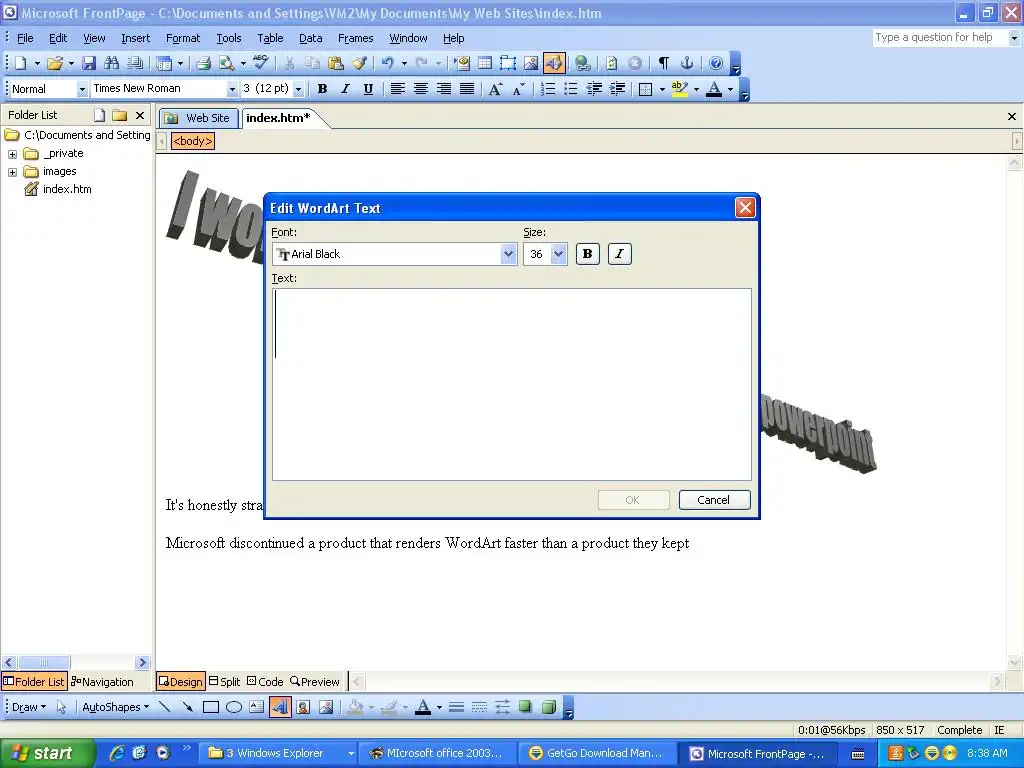Click Insert Picture From File icon

coord(531,63)
